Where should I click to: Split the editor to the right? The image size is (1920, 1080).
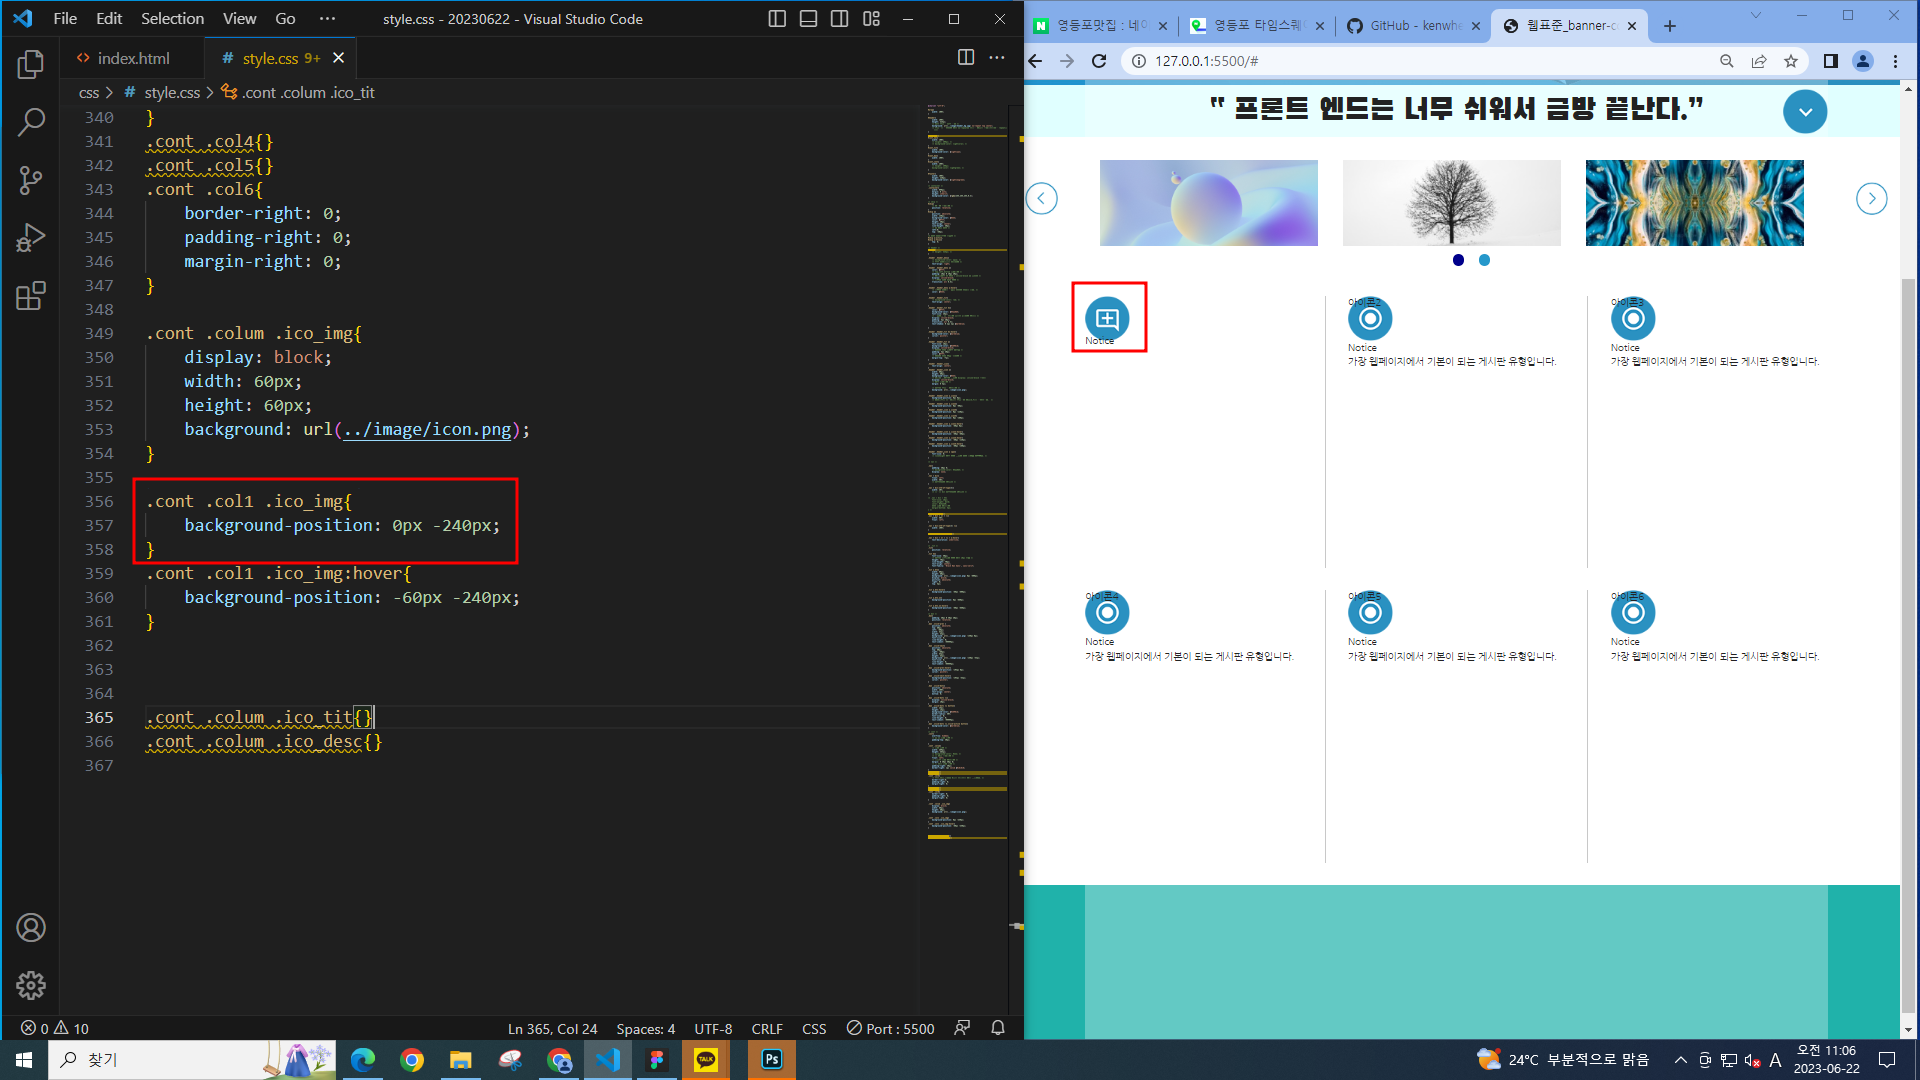pos(965,58)
